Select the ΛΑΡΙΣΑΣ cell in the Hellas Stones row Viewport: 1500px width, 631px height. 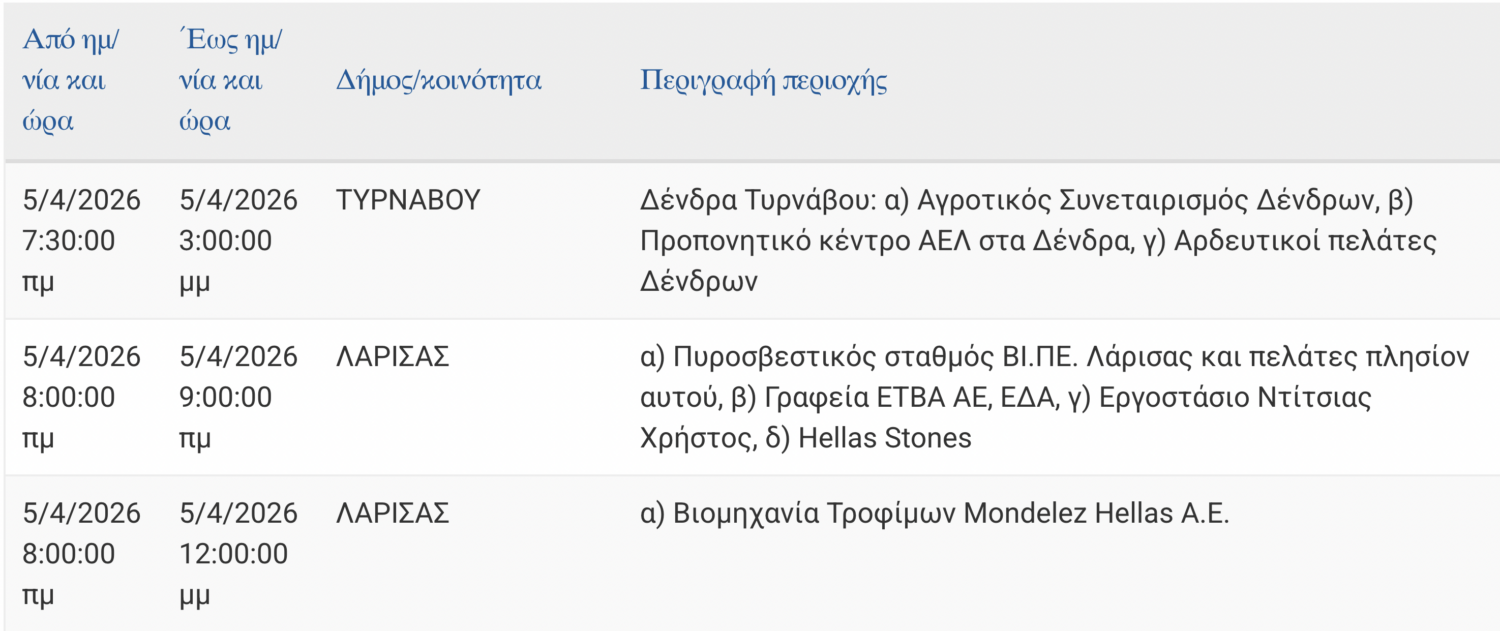pyautogui.click(x=393, y=357)
